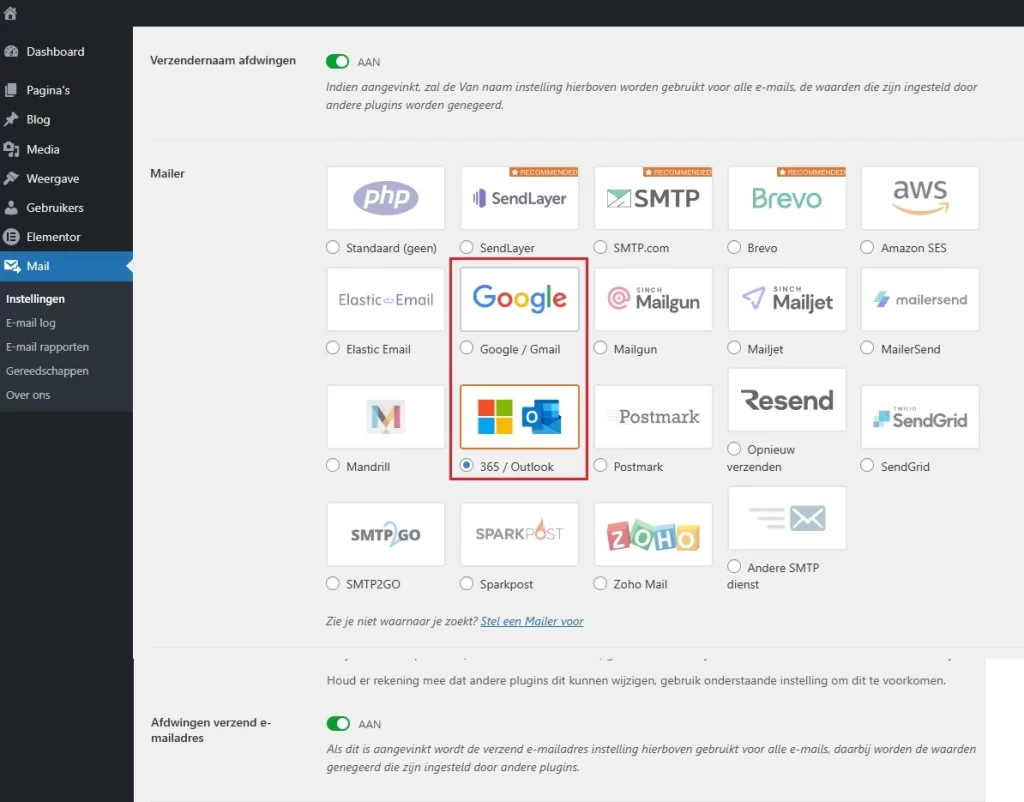
Task: Select Postmark radio button
Action: pyautogui.click(x=600, y=466)
